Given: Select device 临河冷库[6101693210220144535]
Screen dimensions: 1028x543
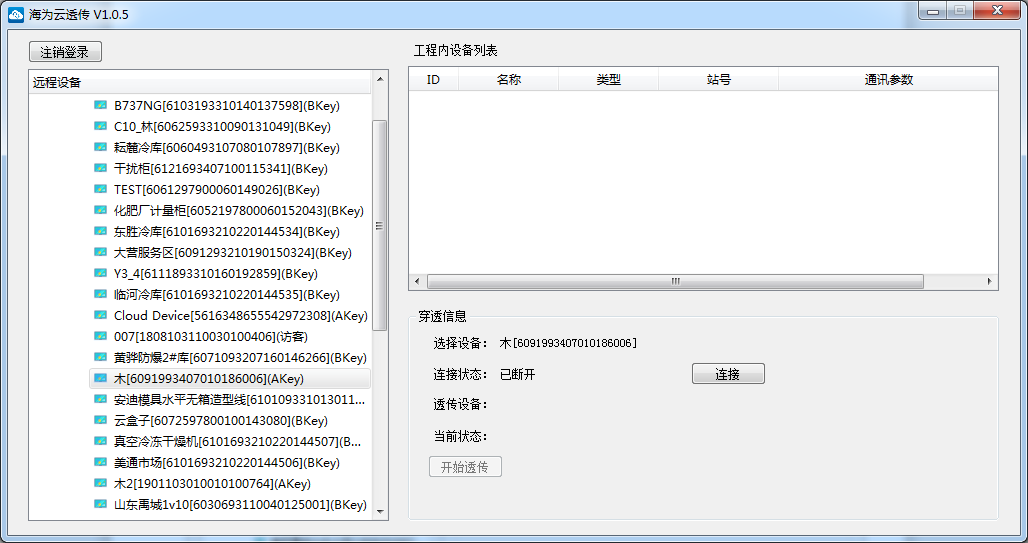Looking at the screenshot, I should [227, 294].
